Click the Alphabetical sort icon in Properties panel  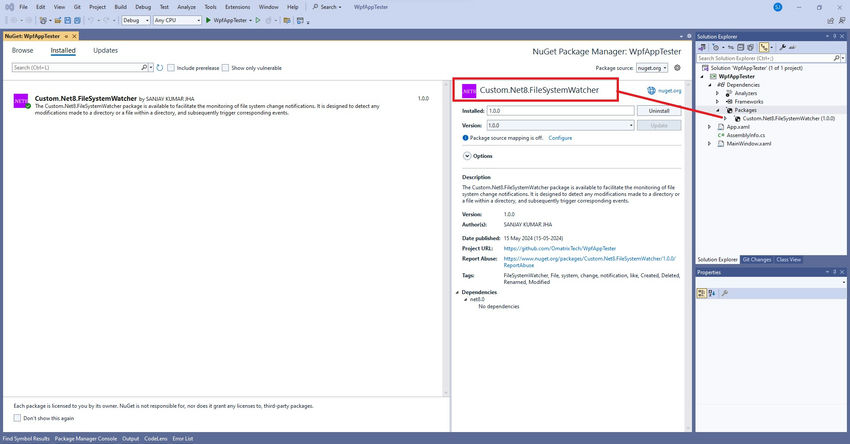(712, 293)
